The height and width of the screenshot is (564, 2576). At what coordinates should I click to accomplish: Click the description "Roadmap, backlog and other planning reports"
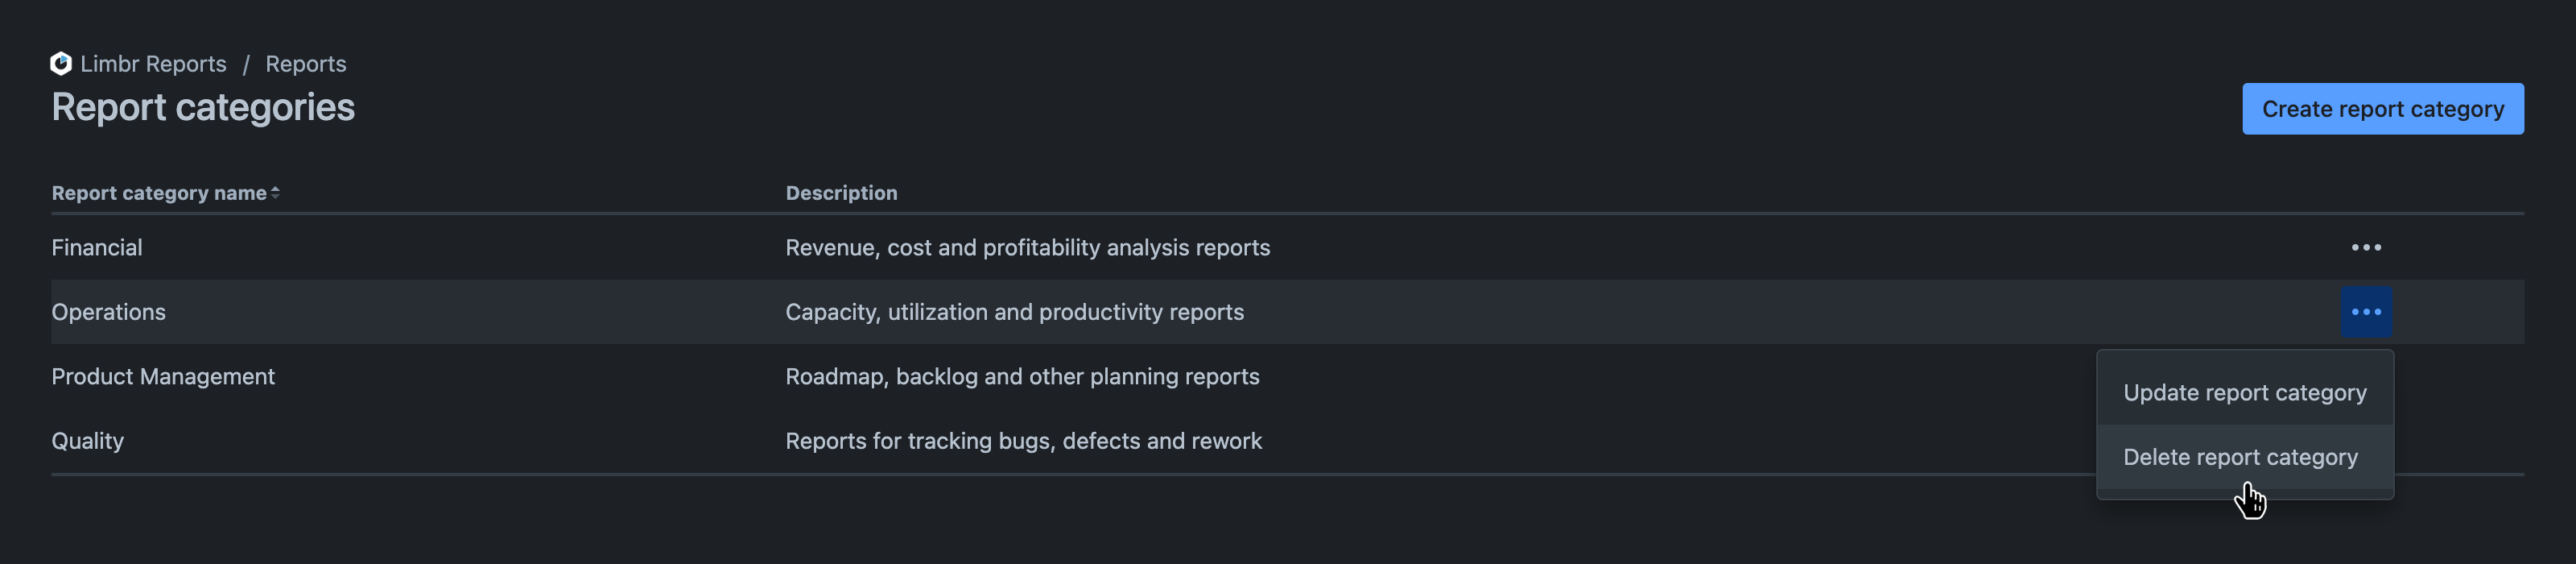point(1022,376)
